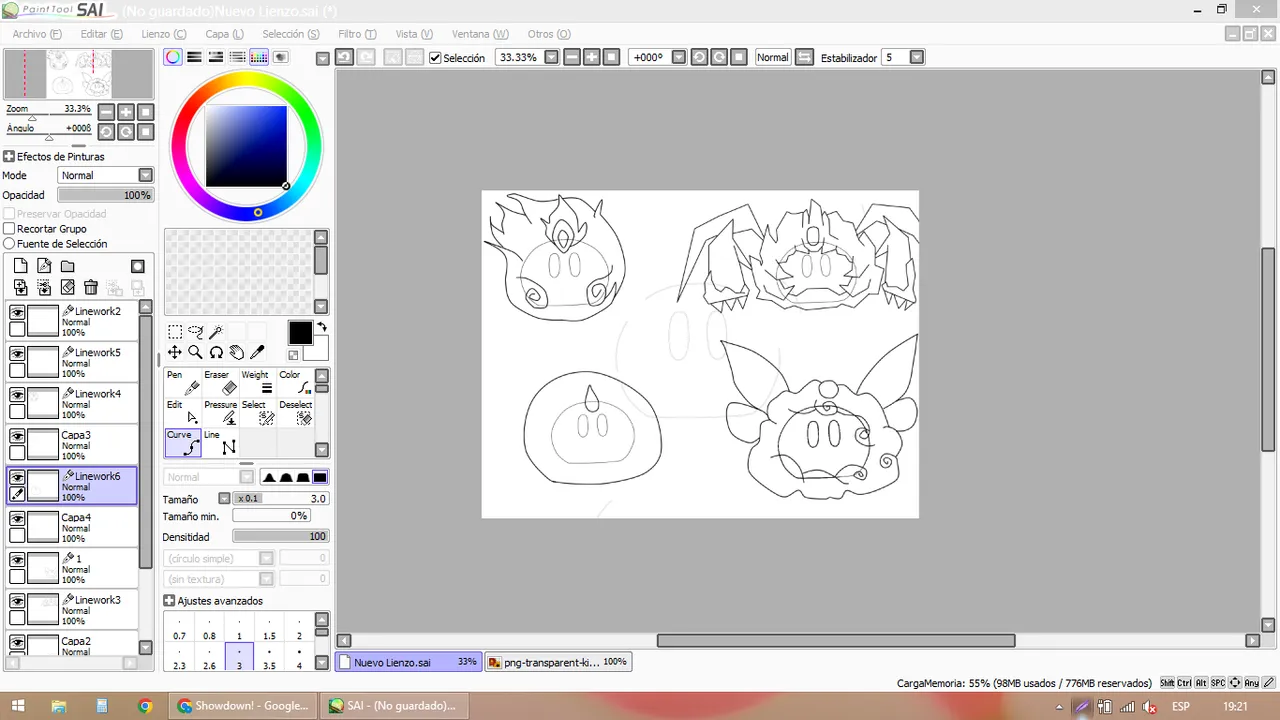Select the Pen tool
The image size is (1280, 720).
click(183, 382)
